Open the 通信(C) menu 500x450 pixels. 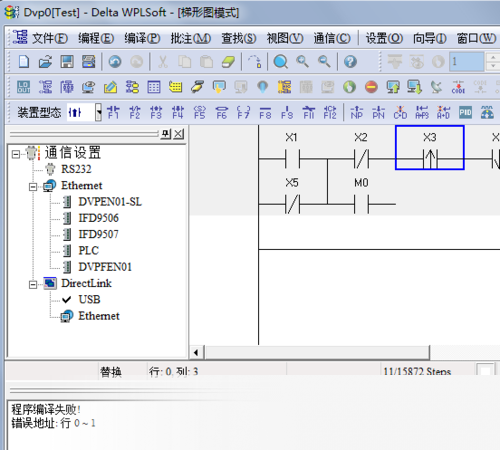pos(332,38)
